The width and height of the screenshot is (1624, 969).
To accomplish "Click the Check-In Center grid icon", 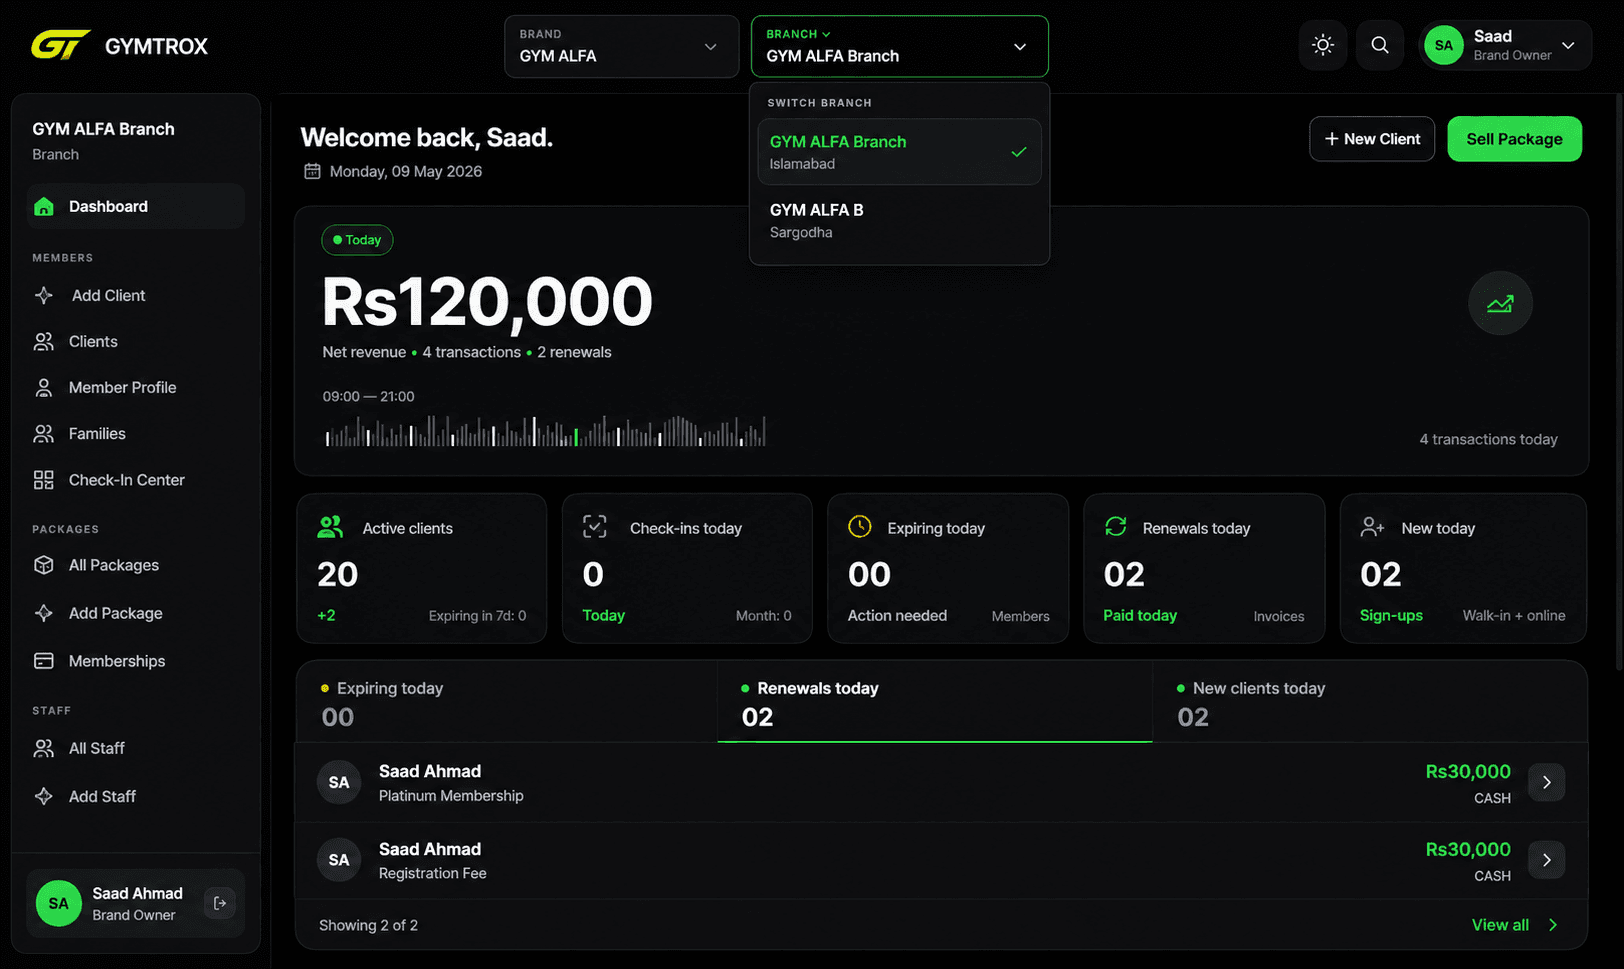I will coord(44,480).
